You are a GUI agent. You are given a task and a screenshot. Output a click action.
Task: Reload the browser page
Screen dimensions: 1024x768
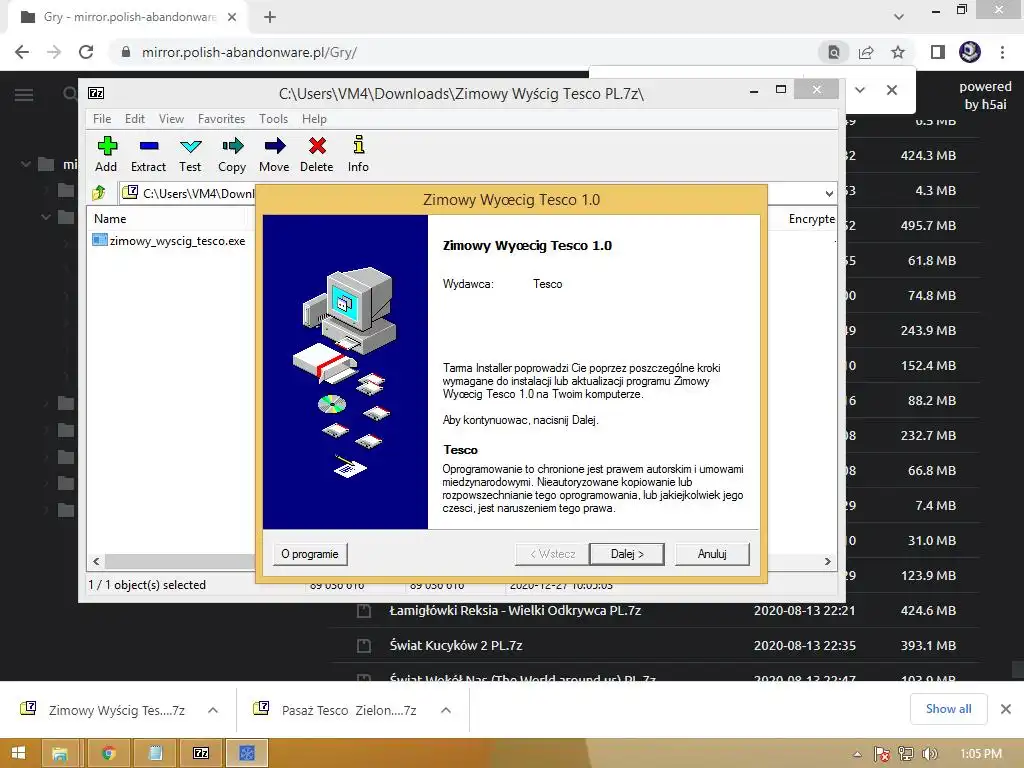point(86,52)
